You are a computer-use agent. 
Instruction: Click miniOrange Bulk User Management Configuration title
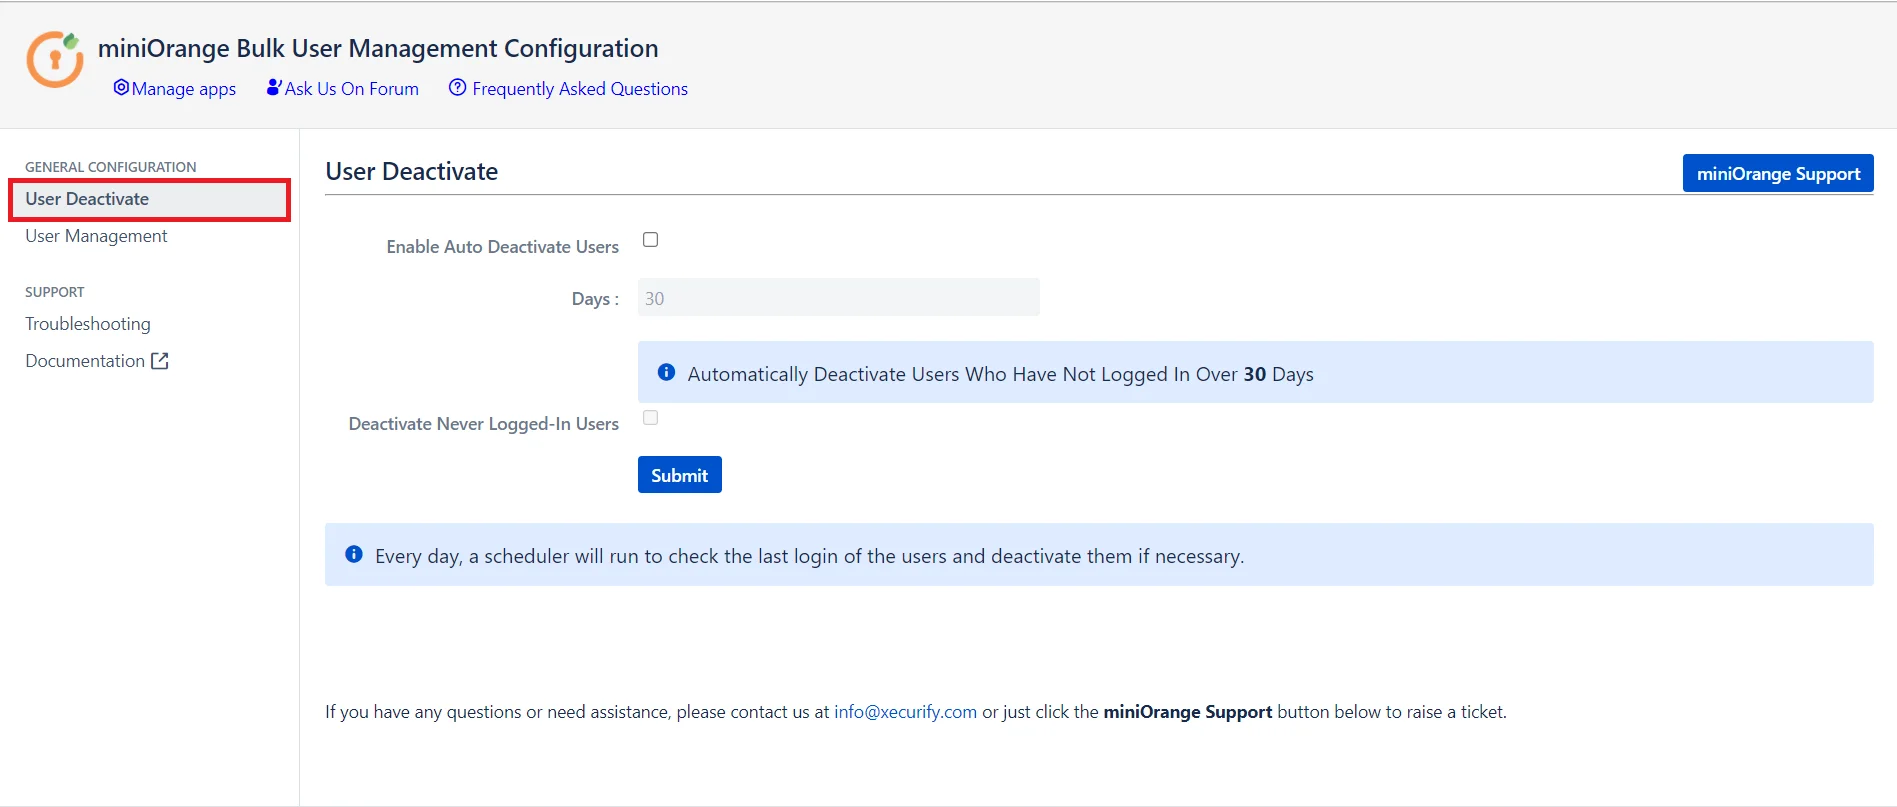378,48
